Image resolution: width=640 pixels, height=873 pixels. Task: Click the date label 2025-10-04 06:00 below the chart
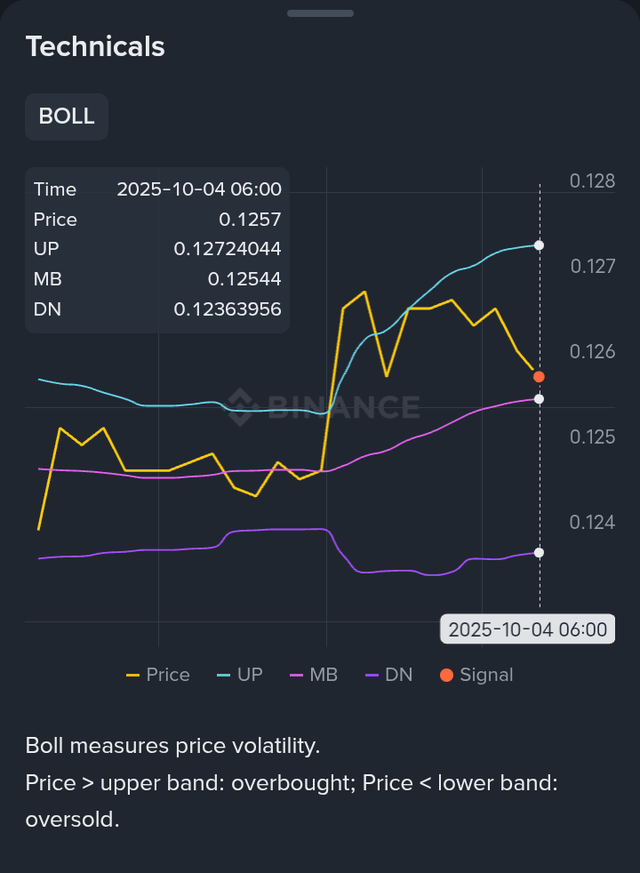tap(527, 629)
